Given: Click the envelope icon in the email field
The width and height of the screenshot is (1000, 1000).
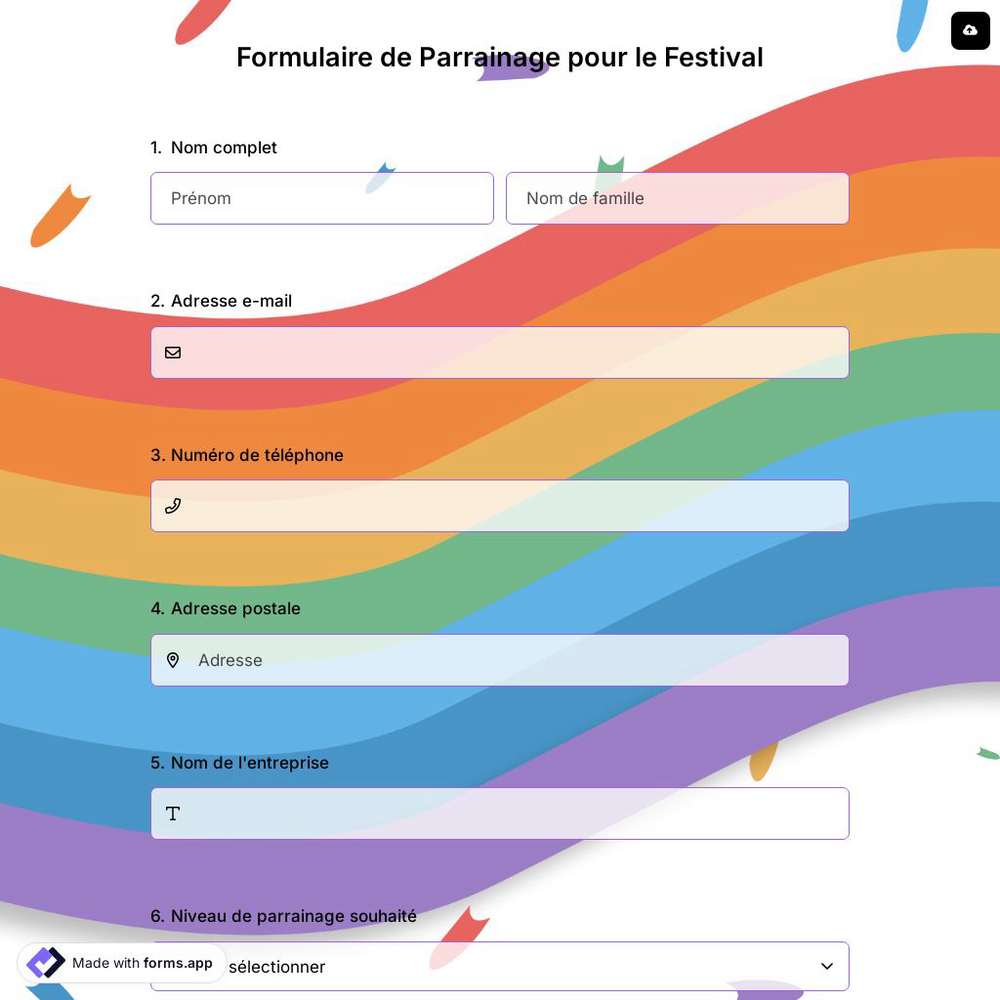Looking at the screenshot, I should 173,352.
